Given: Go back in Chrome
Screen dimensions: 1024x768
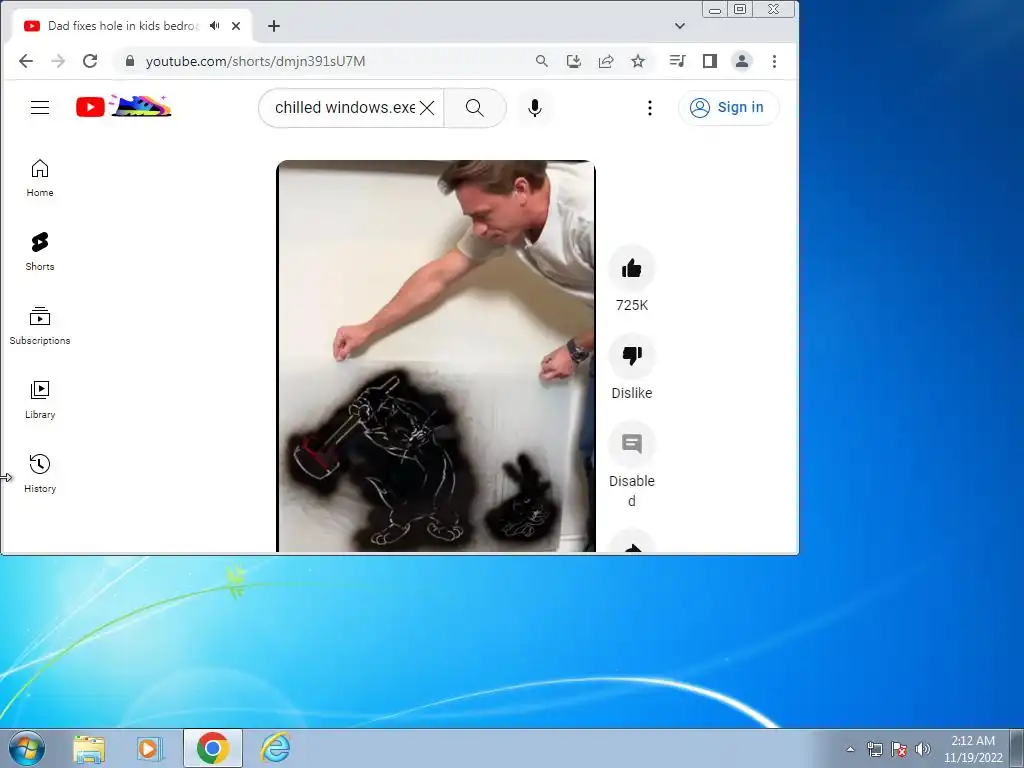Looking at the screenshot, I should (x=25, y=61).
